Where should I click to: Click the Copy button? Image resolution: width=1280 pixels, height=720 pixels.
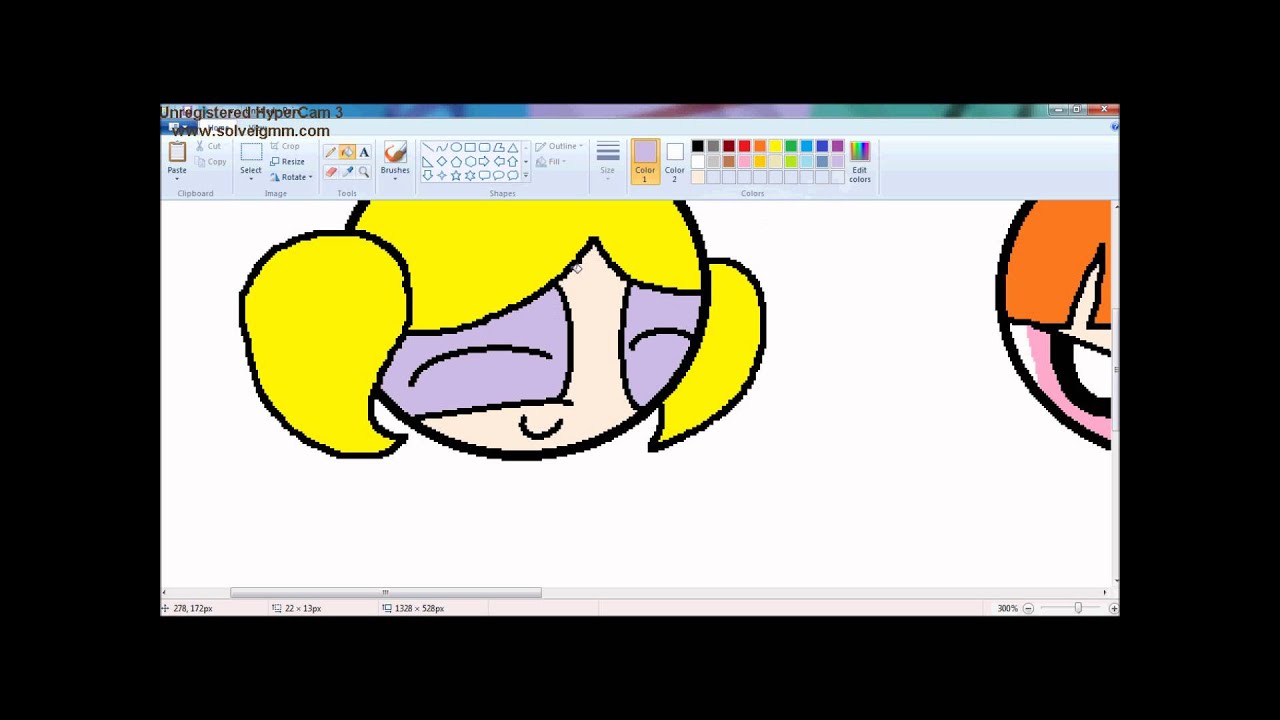pyautogui.click(x=211, y=162)
